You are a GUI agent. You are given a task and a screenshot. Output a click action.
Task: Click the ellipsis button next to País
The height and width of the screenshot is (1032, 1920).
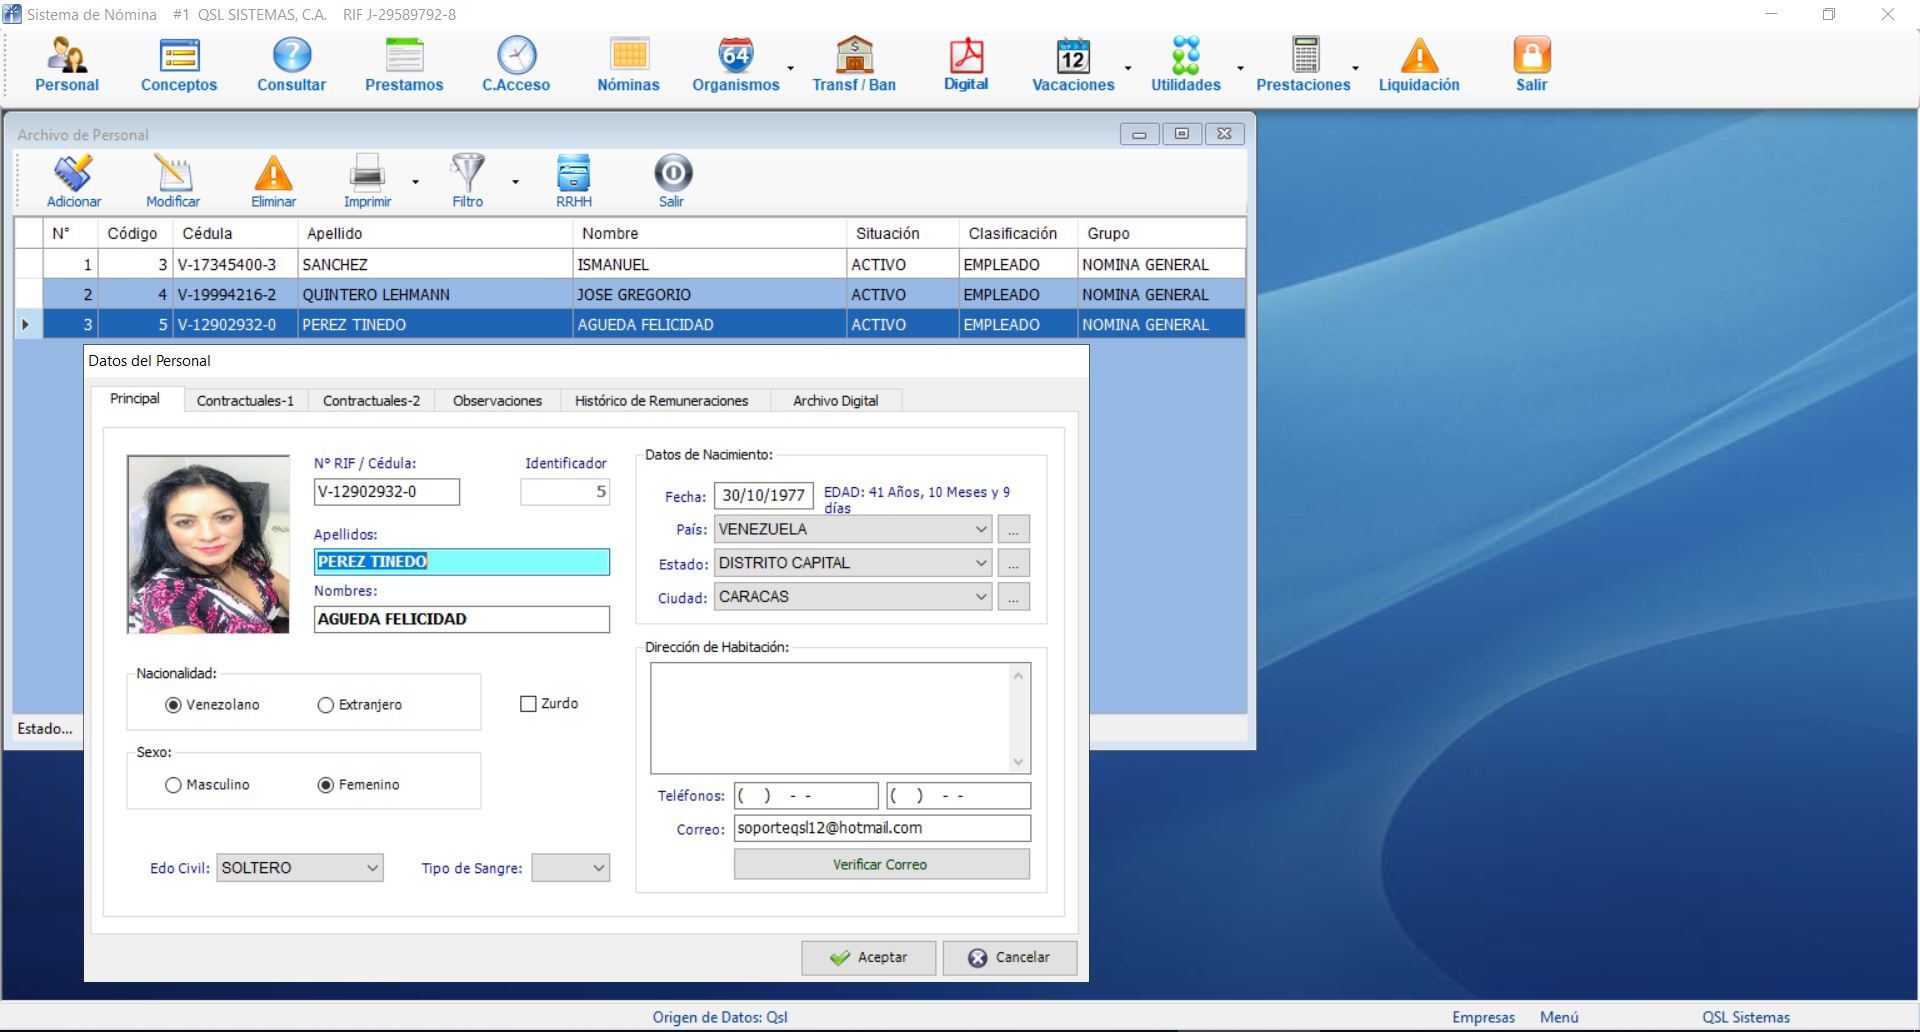(1013, 530)
